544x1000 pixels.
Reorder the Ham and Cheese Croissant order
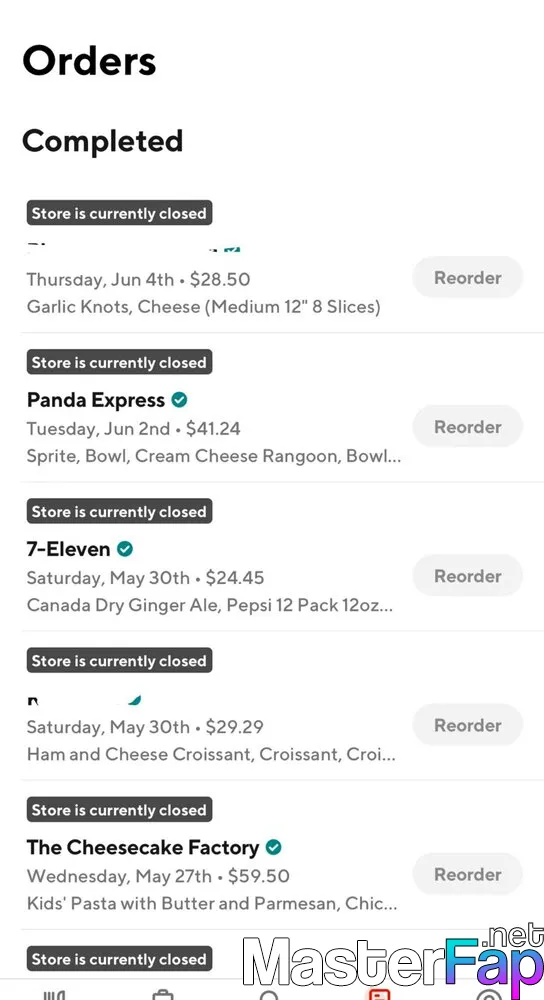(x=467, y=725)
